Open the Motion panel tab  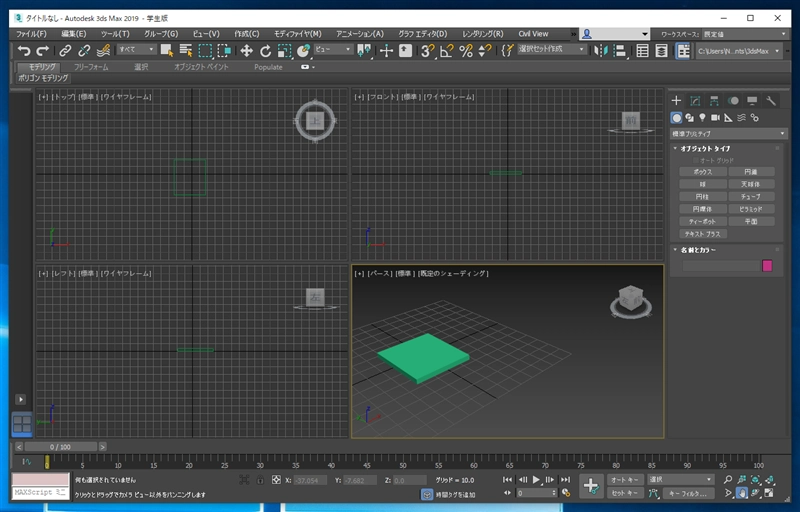(733, 100)
